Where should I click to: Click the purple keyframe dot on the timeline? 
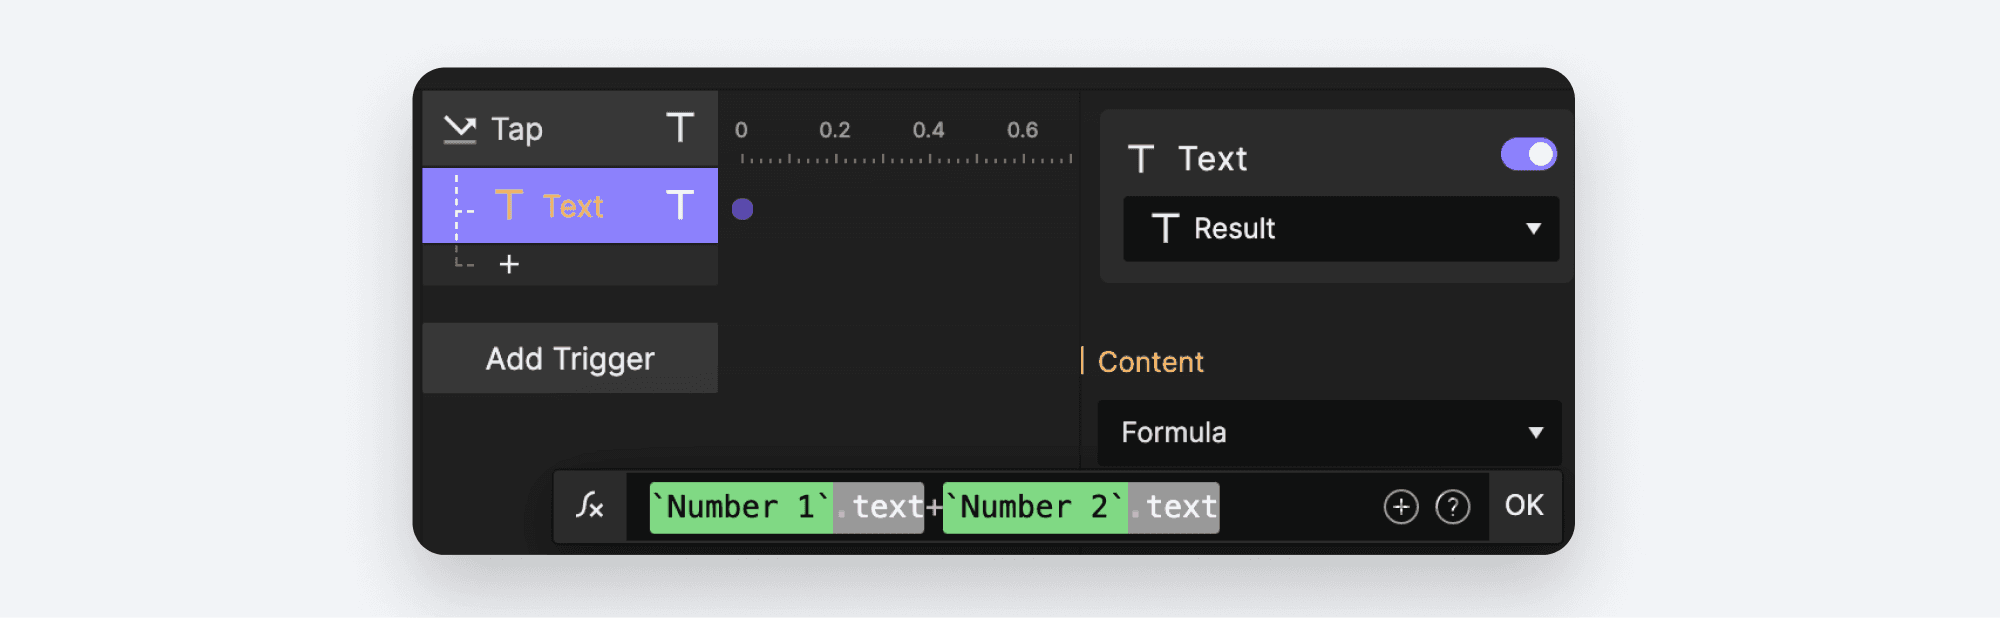coord(742,208)
